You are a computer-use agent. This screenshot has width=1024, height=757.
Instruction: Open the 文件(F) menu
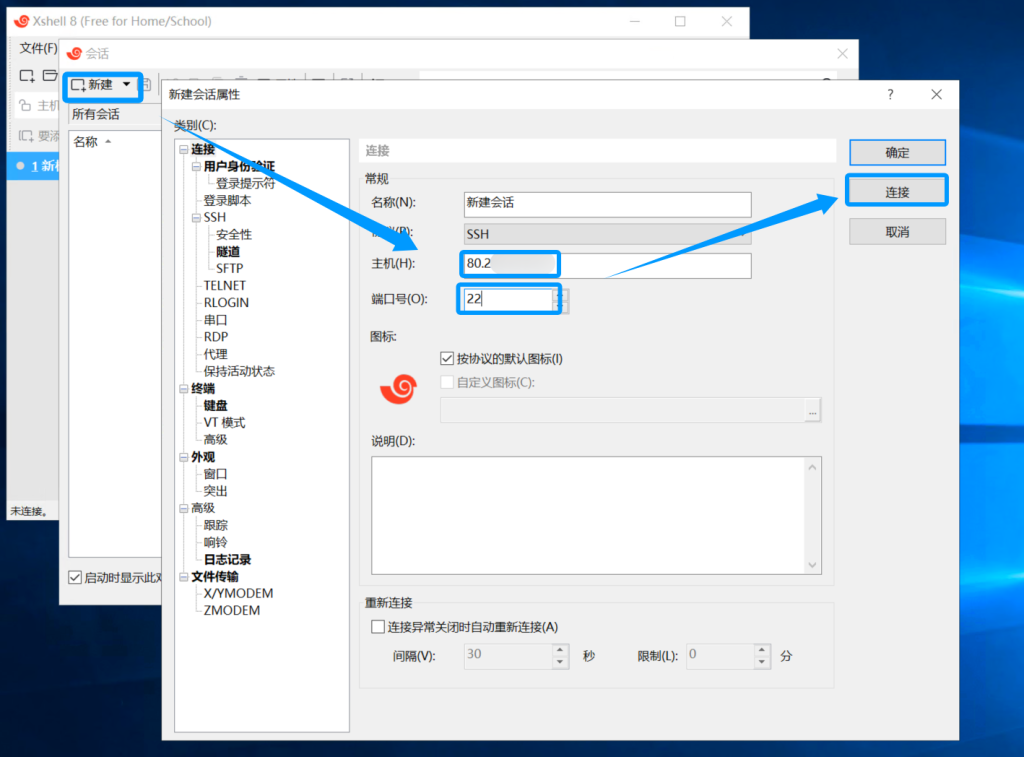[x=38, y=48]
